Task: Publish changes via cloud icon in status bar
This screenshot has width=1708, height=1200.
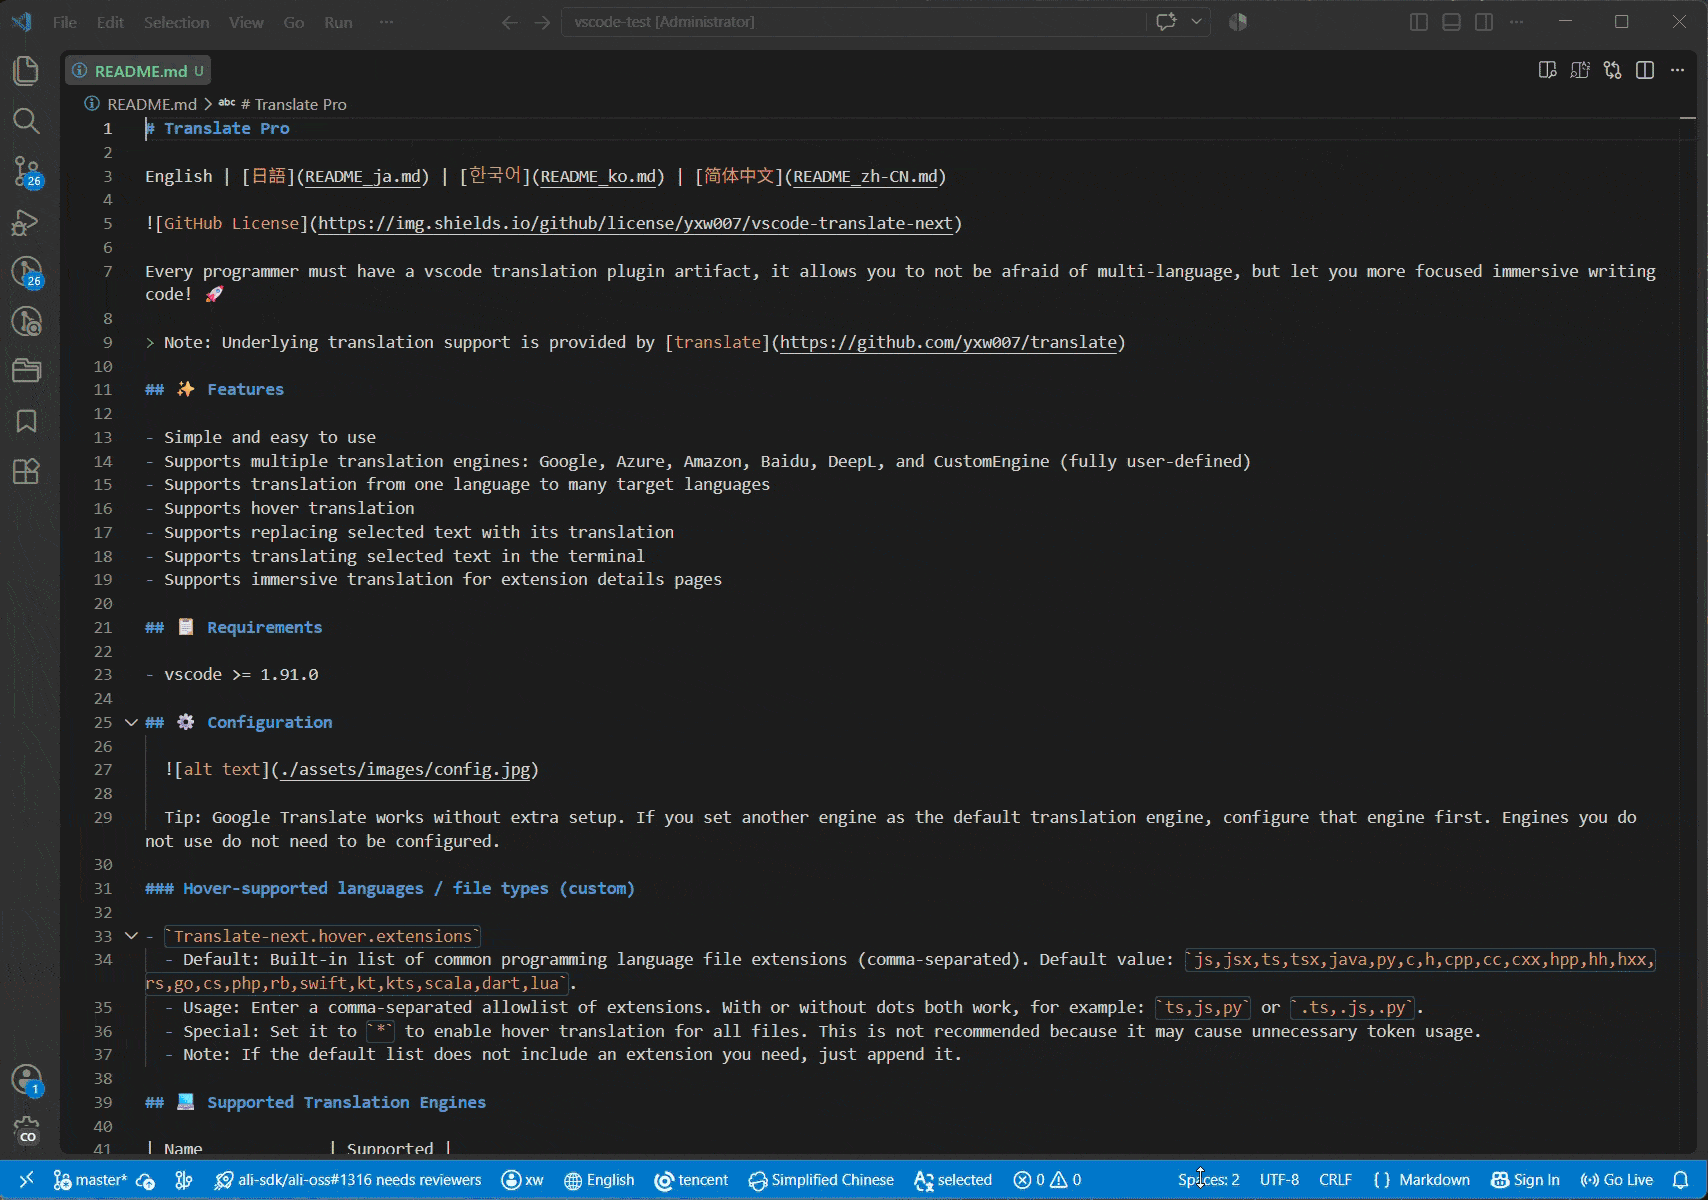Action: click(x=146, y=1180)
